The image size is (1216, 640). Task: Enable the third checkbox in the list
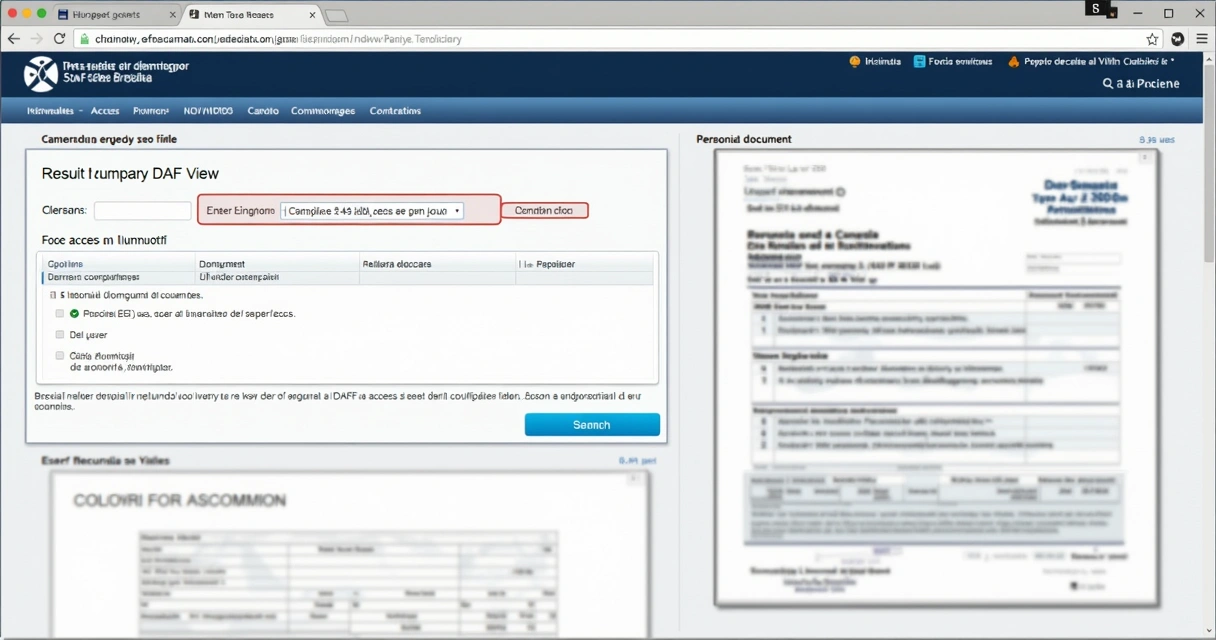coord(60,356)
